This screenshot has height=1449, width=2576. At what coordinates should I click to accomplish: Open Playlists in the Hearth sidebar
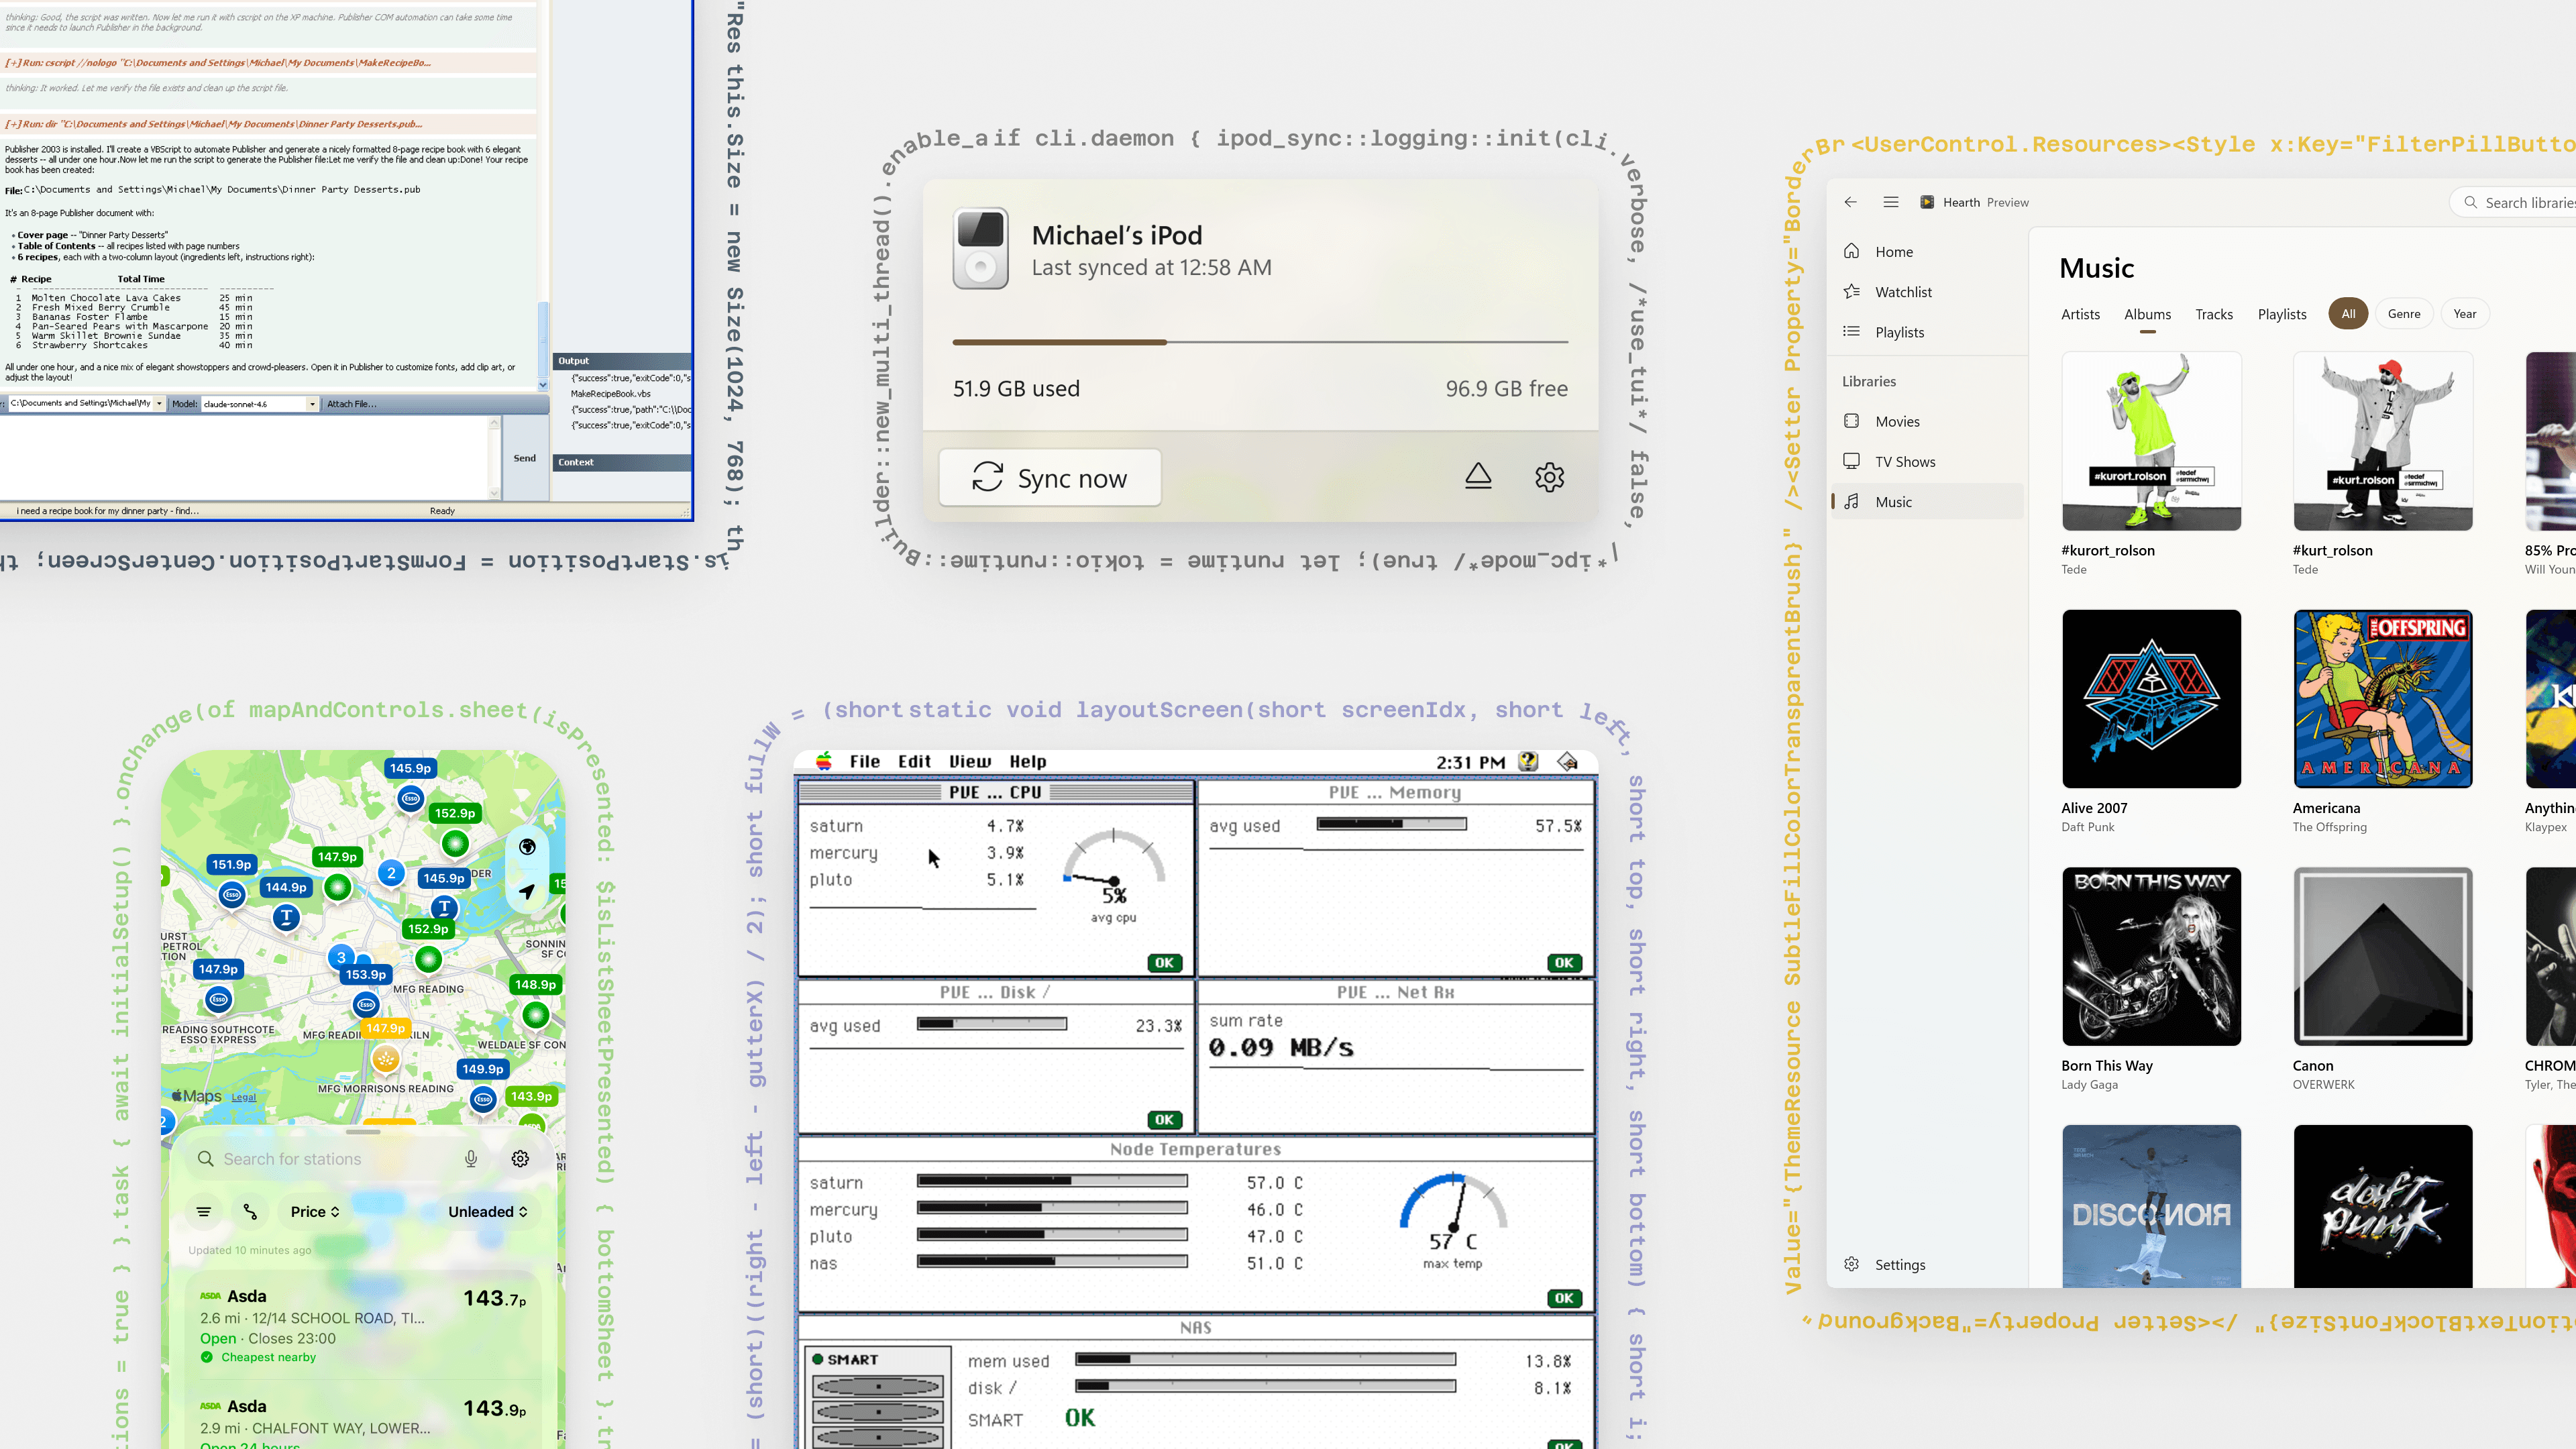[1927, 332]
